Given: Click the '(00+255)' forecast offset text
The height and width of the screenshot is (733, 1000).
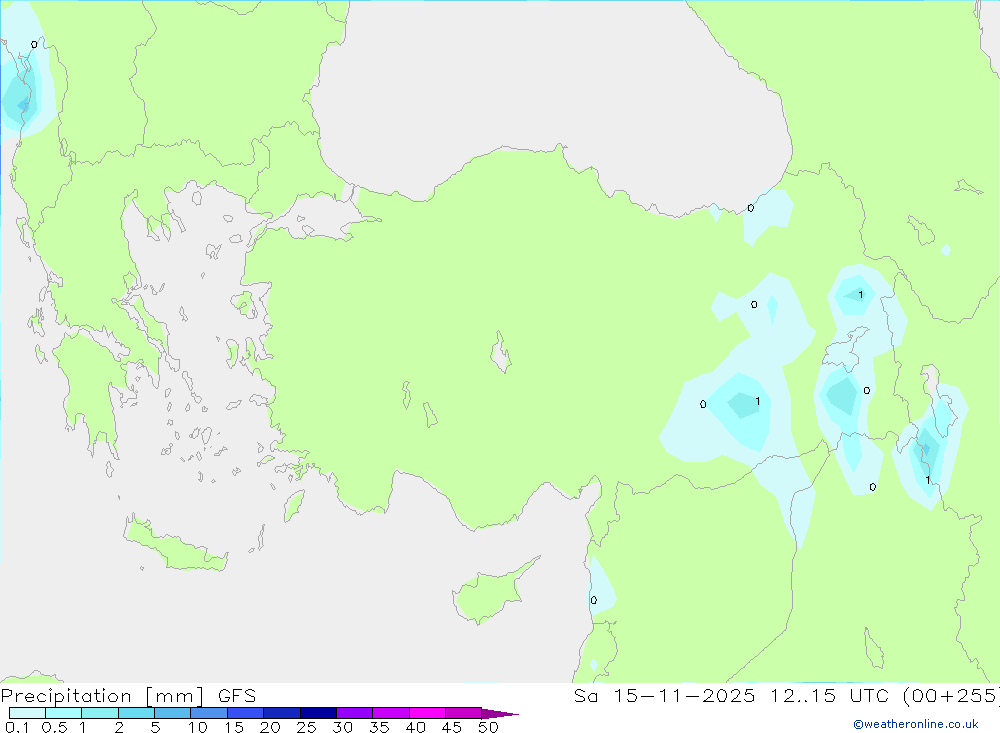Looking at the screenshot, I should 950,696.
